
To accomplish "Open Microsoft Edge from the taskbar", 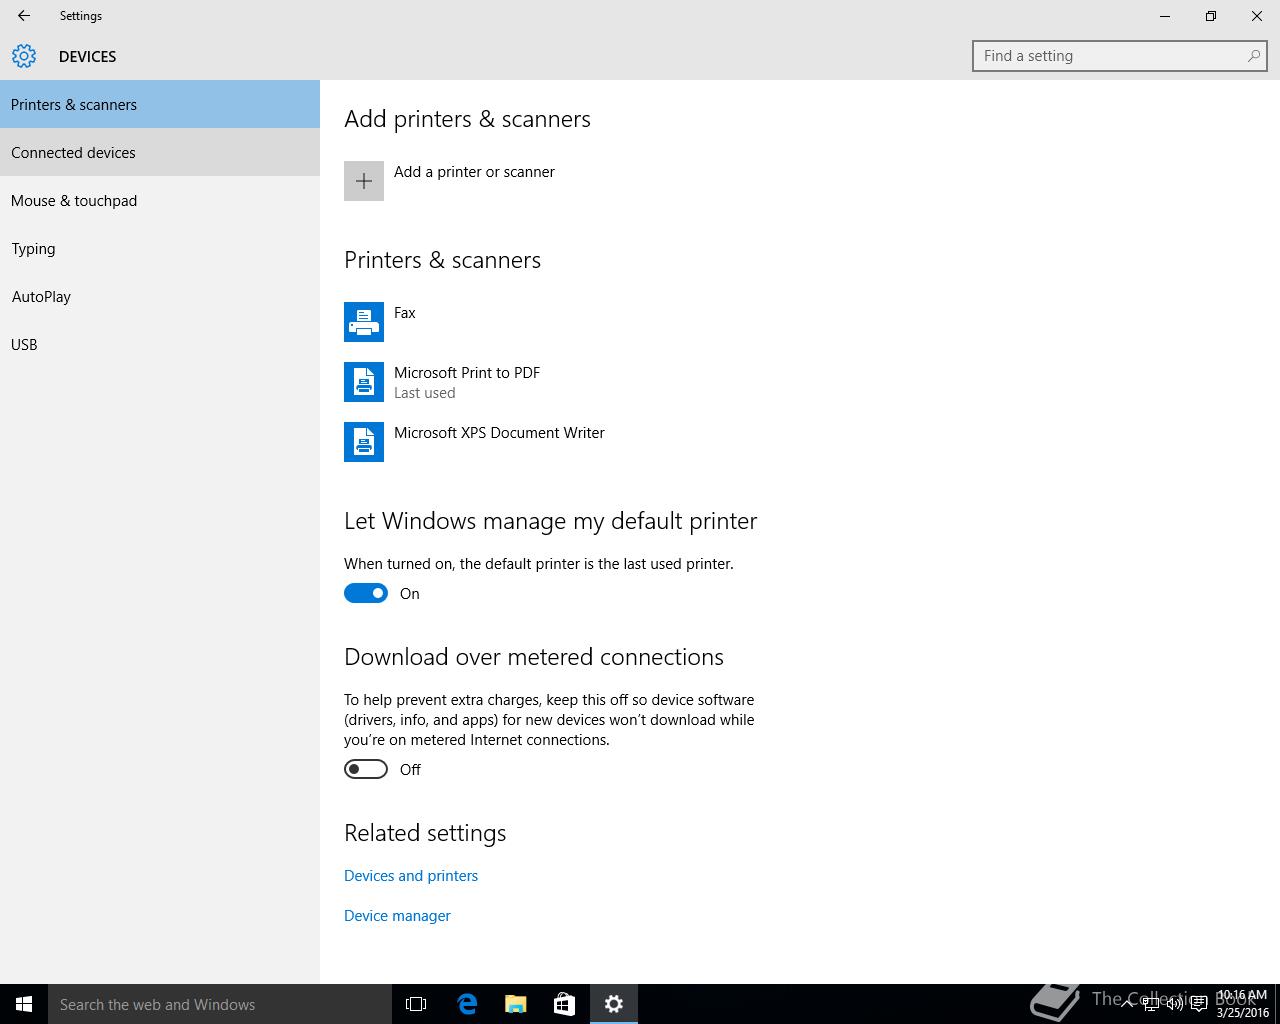I will click(x=467, y=1004).
